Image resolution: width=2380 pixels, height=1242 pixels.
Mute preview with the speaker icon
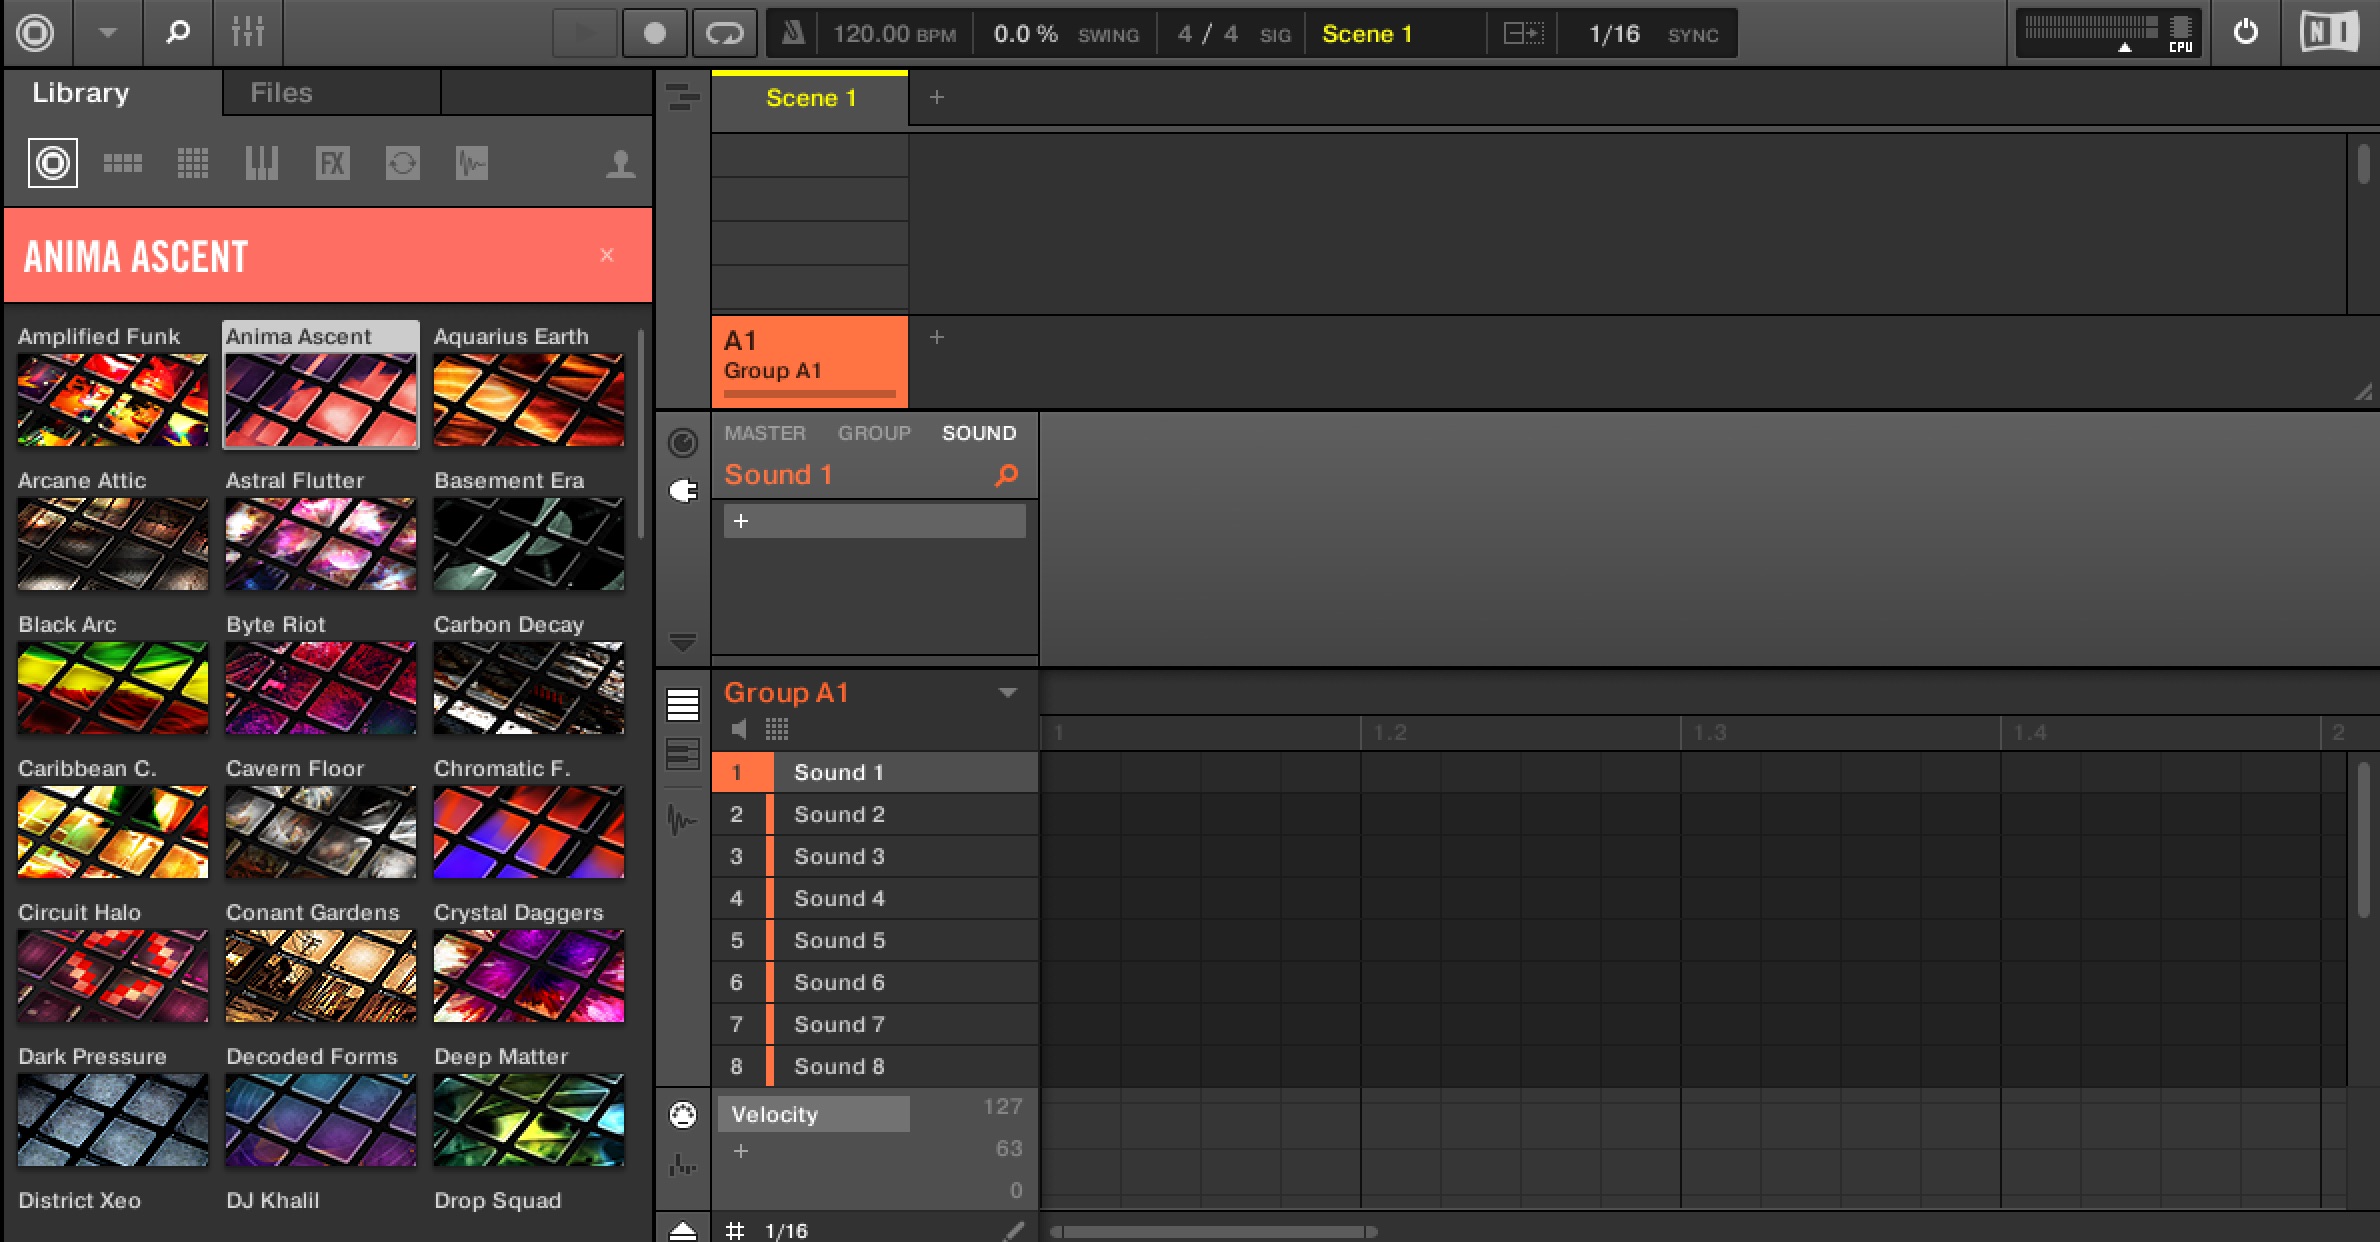pos(739,729)
